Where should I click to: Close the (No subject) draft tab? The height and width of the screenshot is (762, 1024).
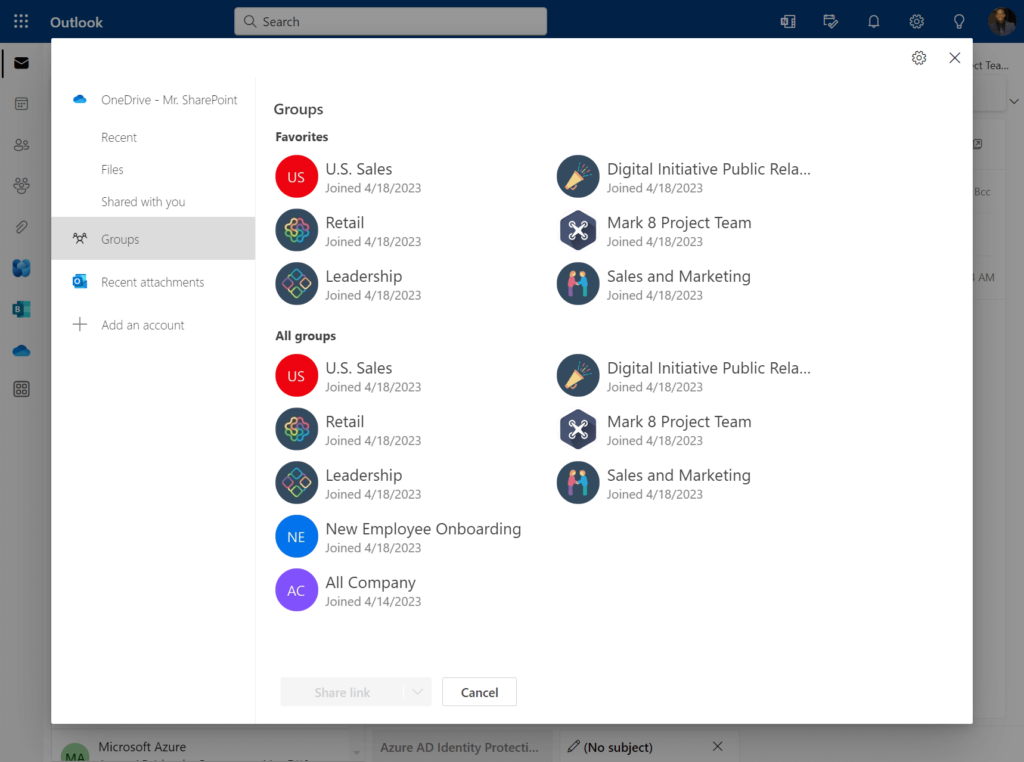point(717,746)
